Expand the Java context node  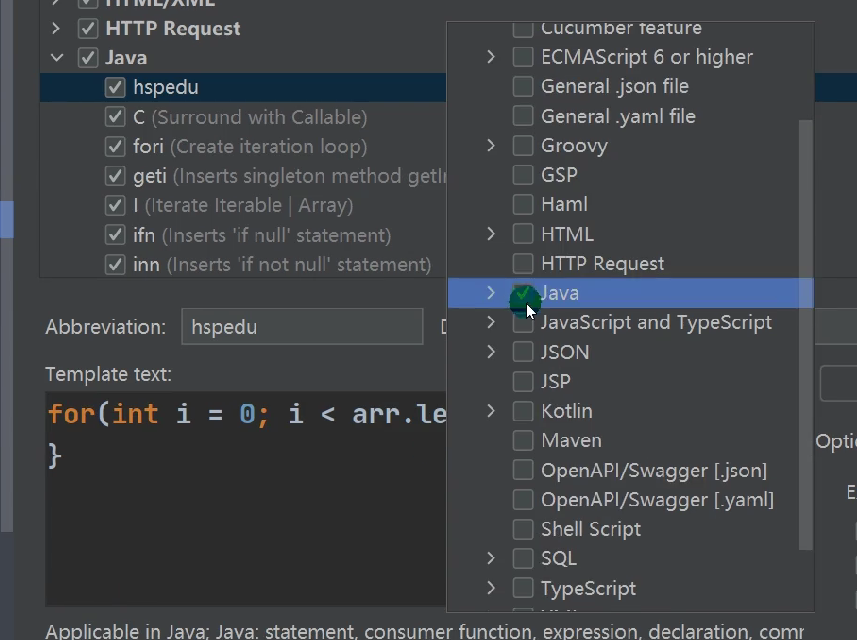491,293
